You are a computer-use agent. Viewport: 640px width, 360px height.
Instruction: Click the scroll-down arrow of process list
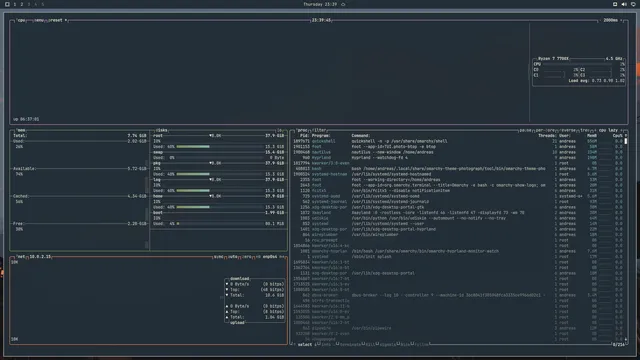pyautogui.click(x=626, y=340)
